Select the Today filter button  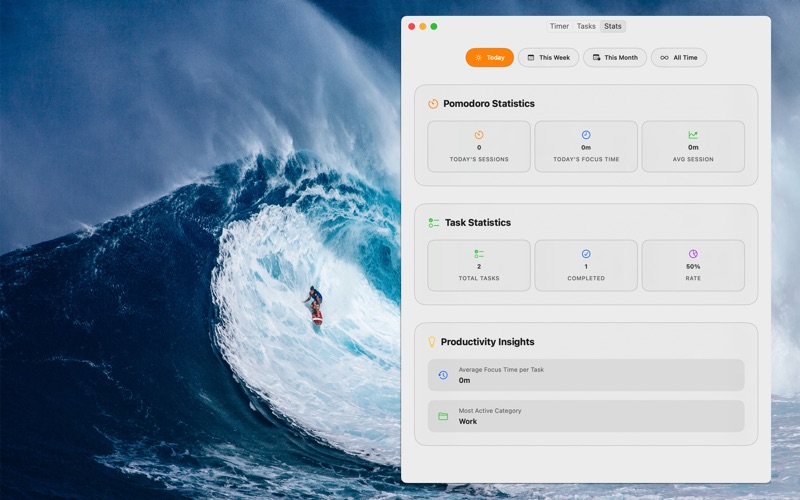coord(489,58)
